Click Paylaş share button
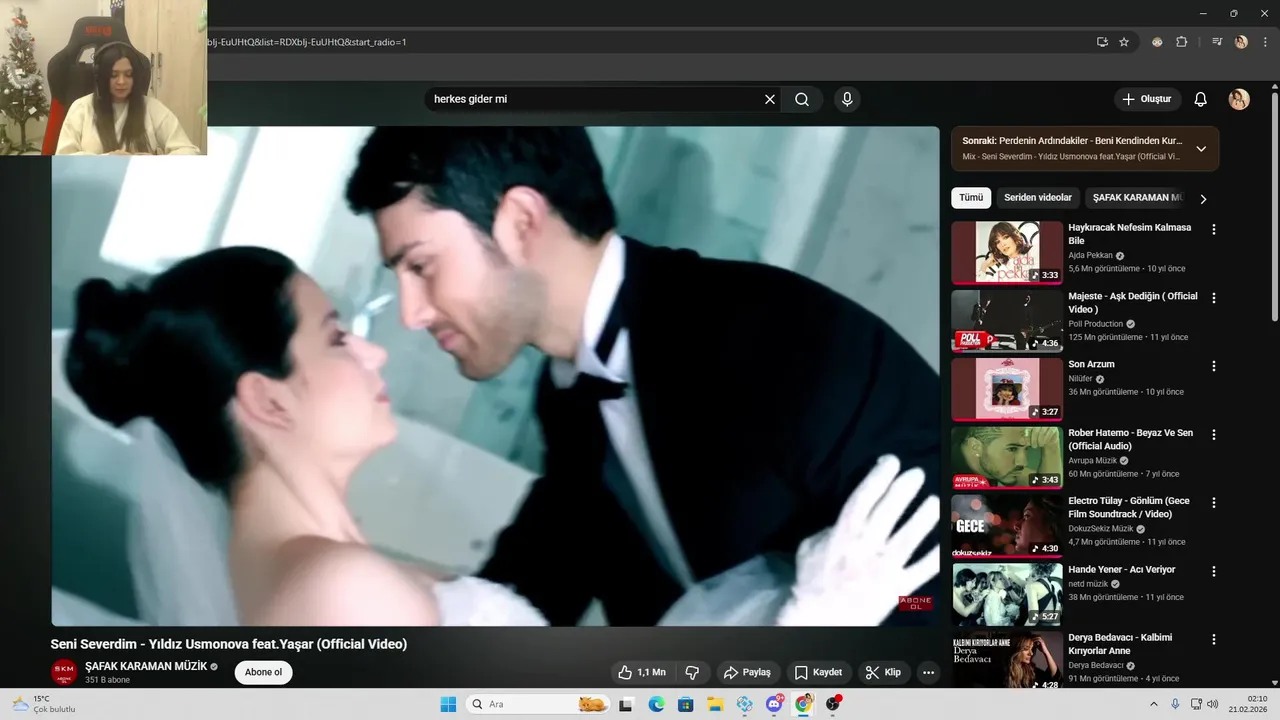This screenshot has height=720, width=1280. coord(747,672)
